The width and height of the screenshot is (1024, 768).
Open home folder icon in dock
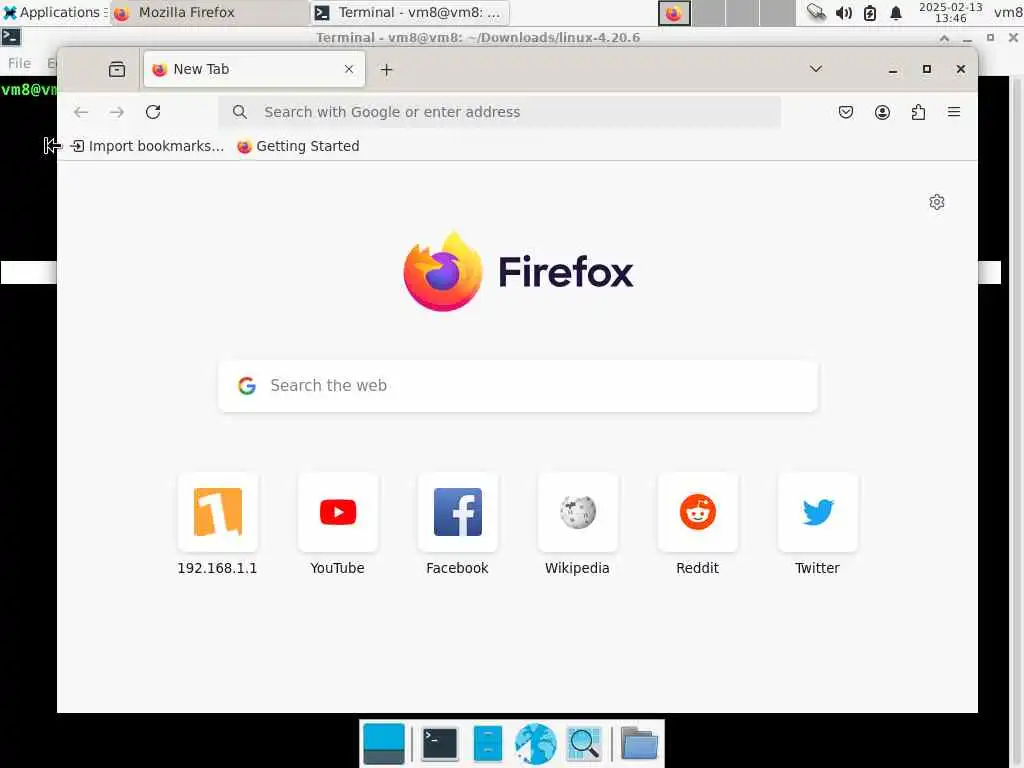[x=639, y=744]
